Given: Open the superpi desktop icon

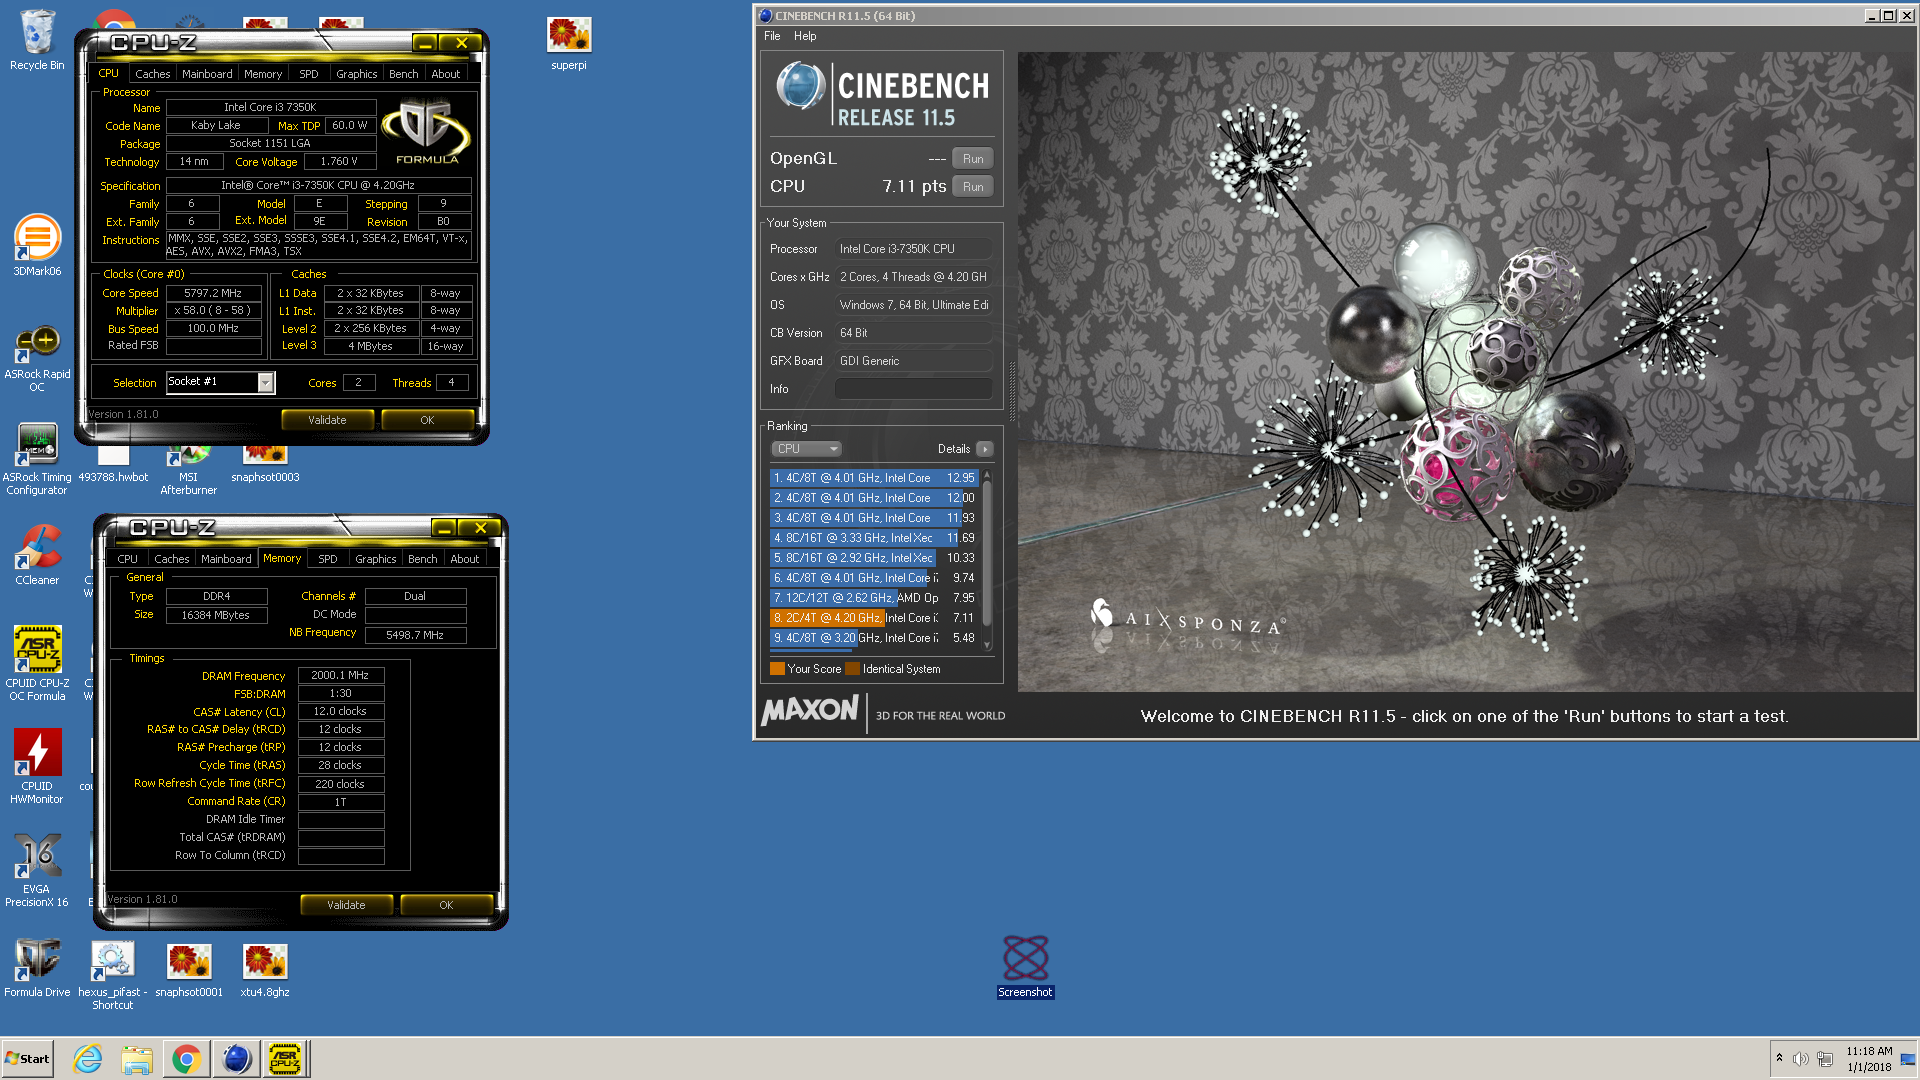Looking at the screenshot, I should (569, 43).
